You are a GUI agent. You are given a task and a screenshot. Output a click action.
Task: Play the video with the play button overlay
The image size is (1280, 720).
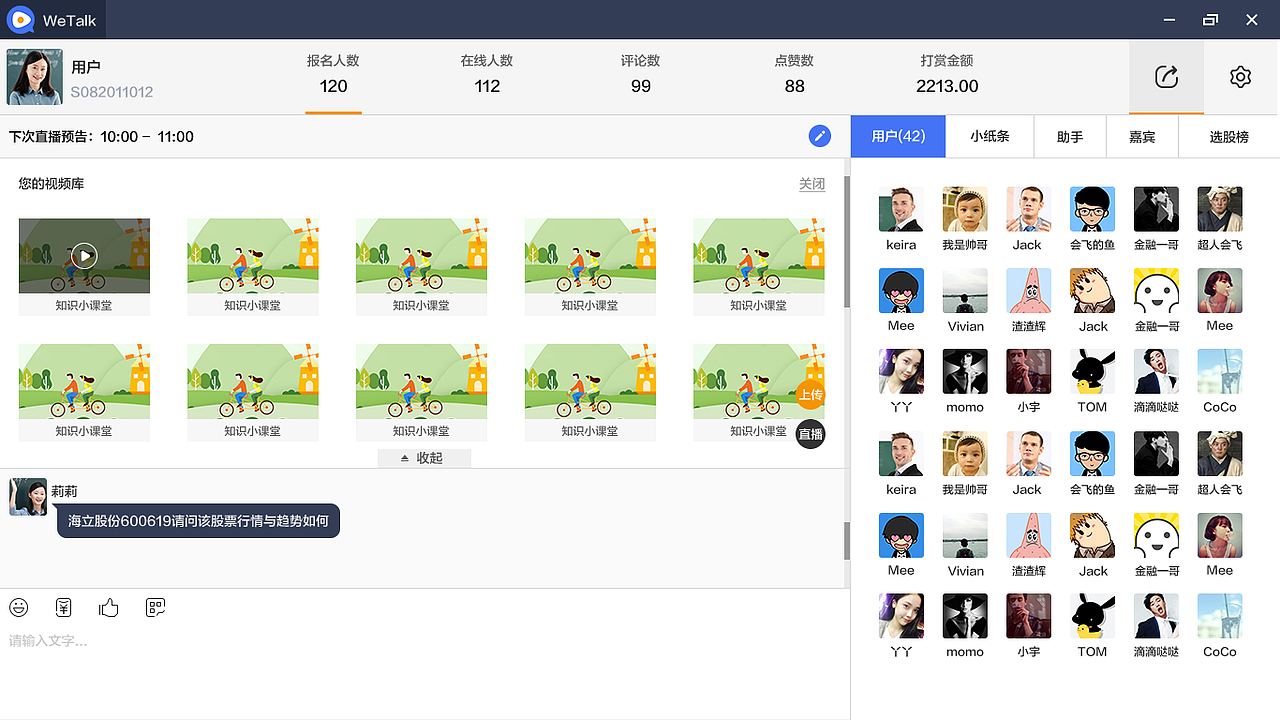84,256
